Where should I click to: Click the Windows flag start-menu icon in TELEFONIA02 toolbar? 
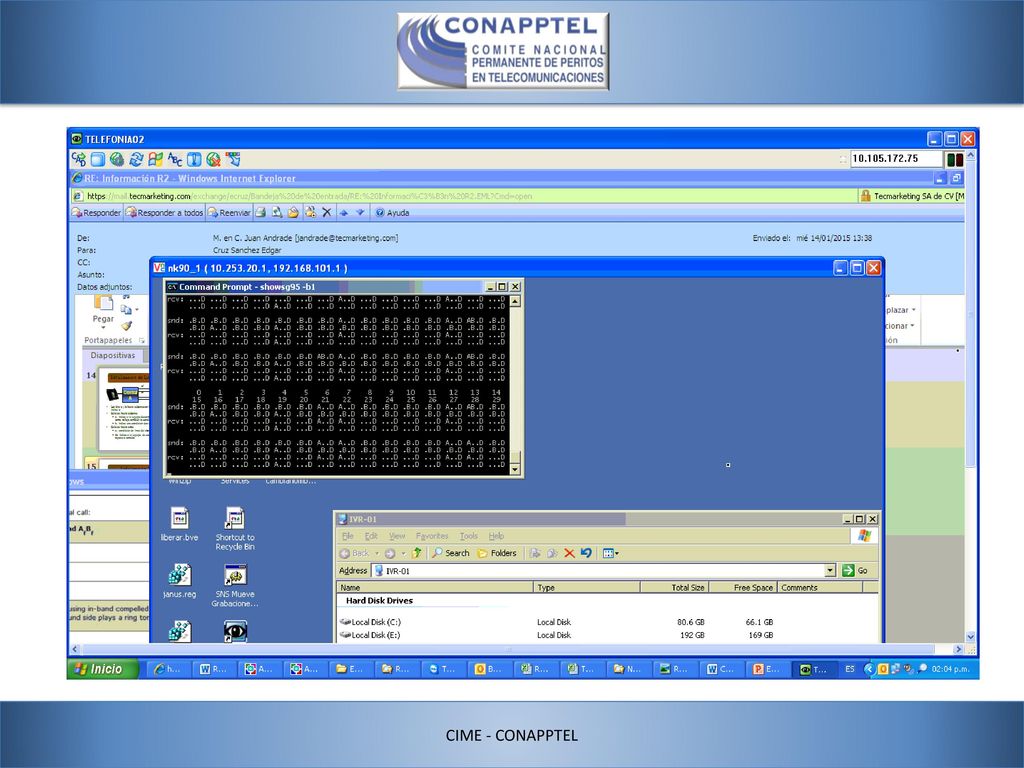(x=155, y=159)
